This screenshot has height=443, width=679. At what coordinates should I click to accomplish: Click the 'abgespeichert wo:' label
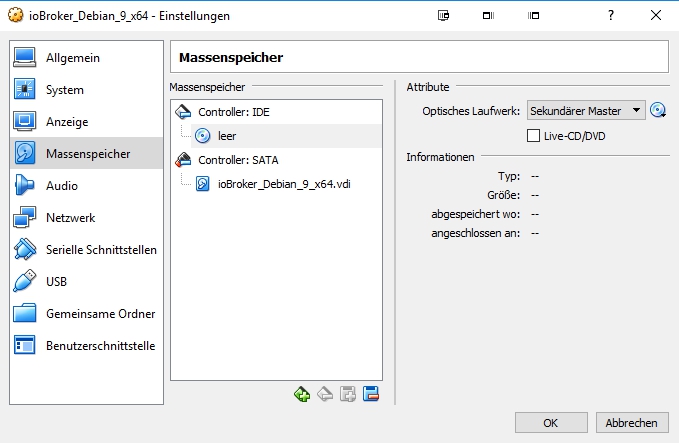coord(475,214)
